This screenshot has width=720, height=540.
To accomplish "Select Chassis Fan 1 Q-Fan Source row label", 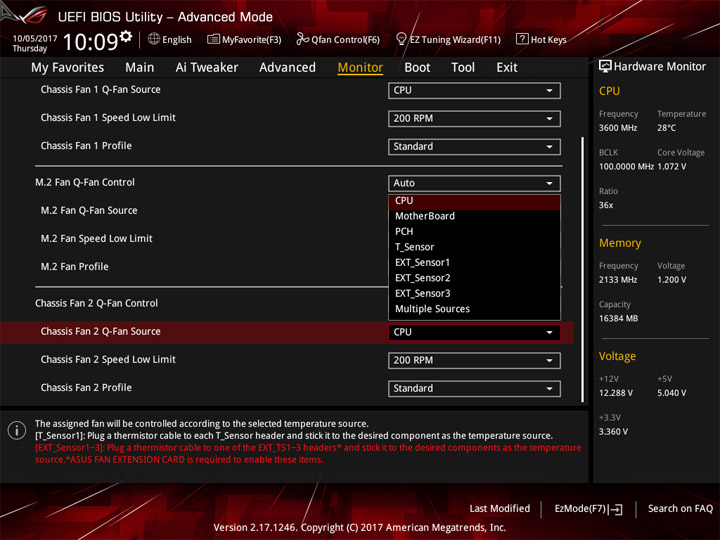I will pos(101,90).
